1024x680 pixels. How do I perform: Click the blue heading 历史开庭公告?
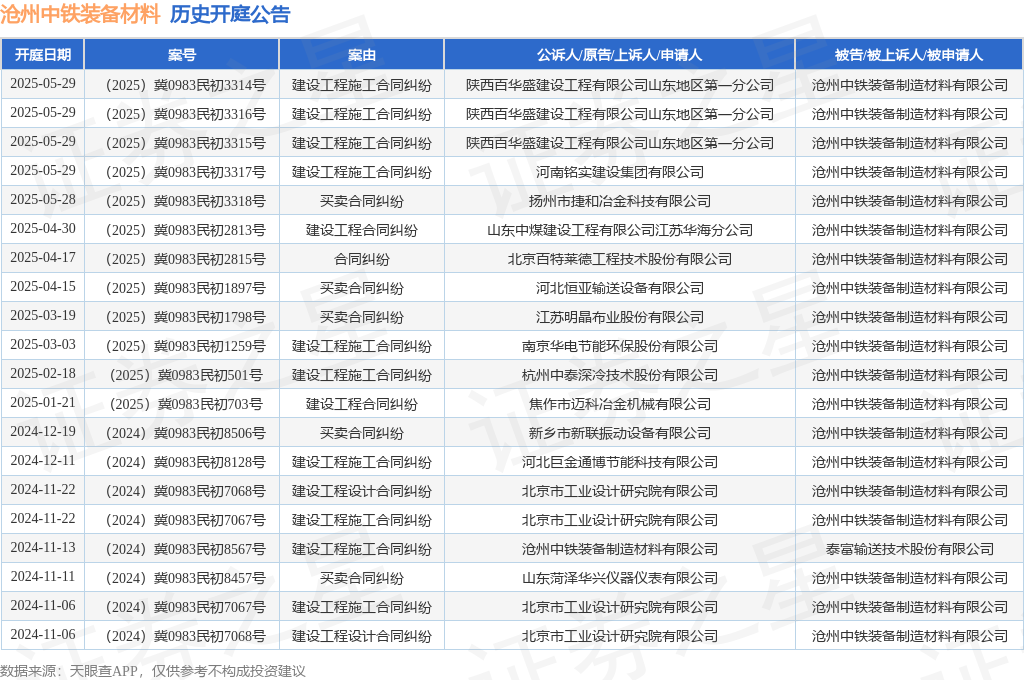pyautogui.click(x=230, y=14)
